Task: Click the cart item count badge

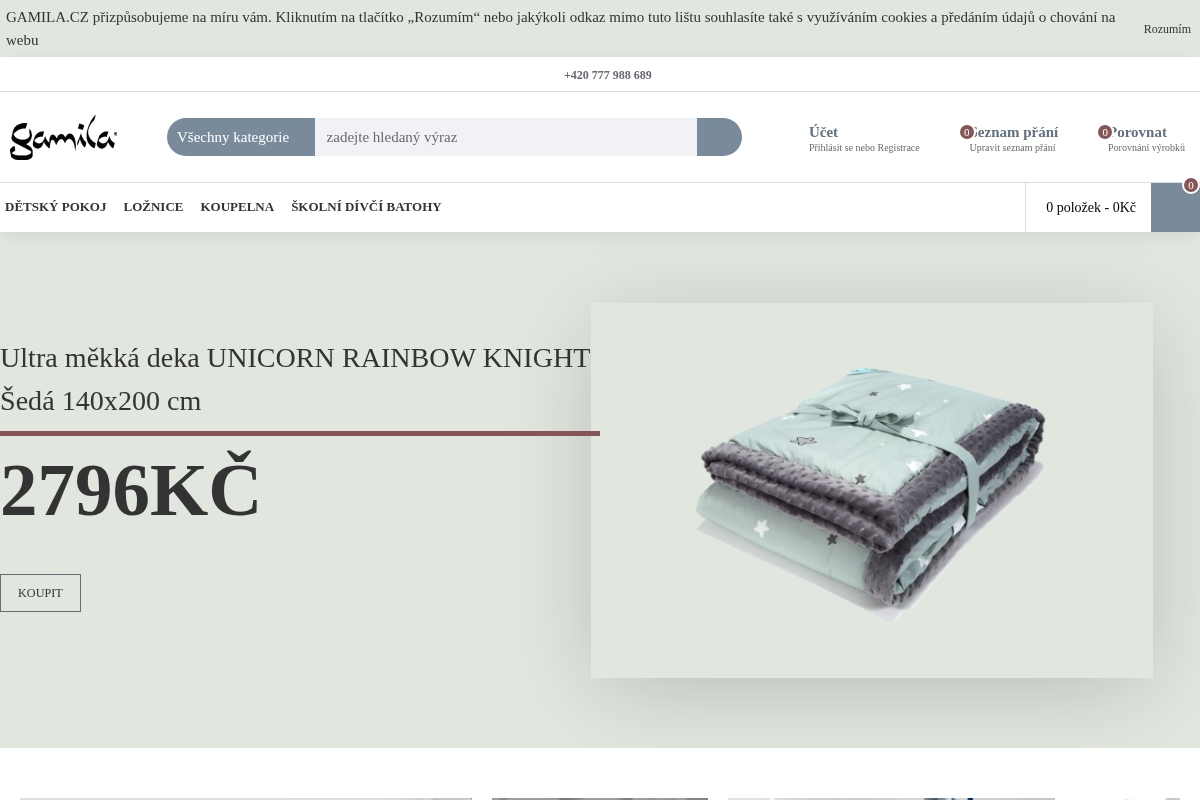Action: tap(1190, 185)
